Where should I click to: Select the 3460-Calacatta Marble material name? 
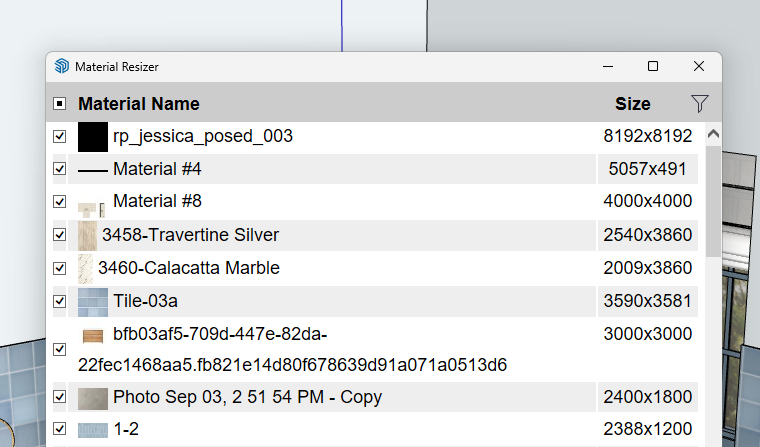click(189, 268)
